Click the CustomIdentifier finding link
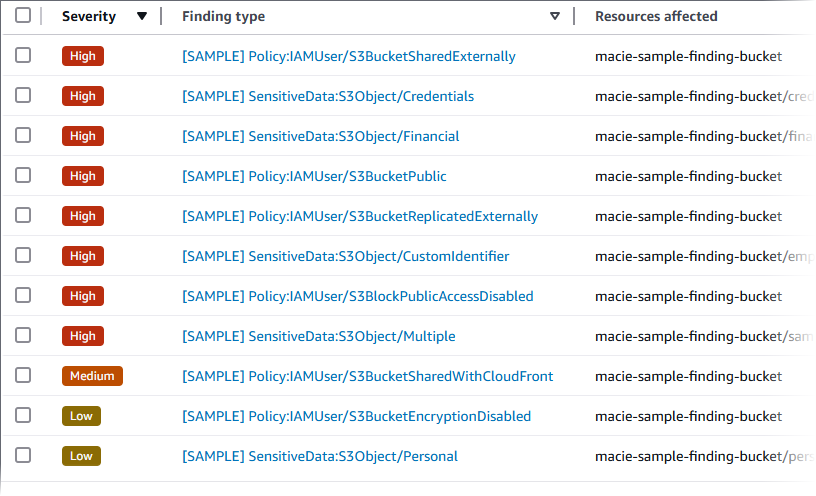The height and width of the screenshot is (496, 816). click(x=345, y=257)
